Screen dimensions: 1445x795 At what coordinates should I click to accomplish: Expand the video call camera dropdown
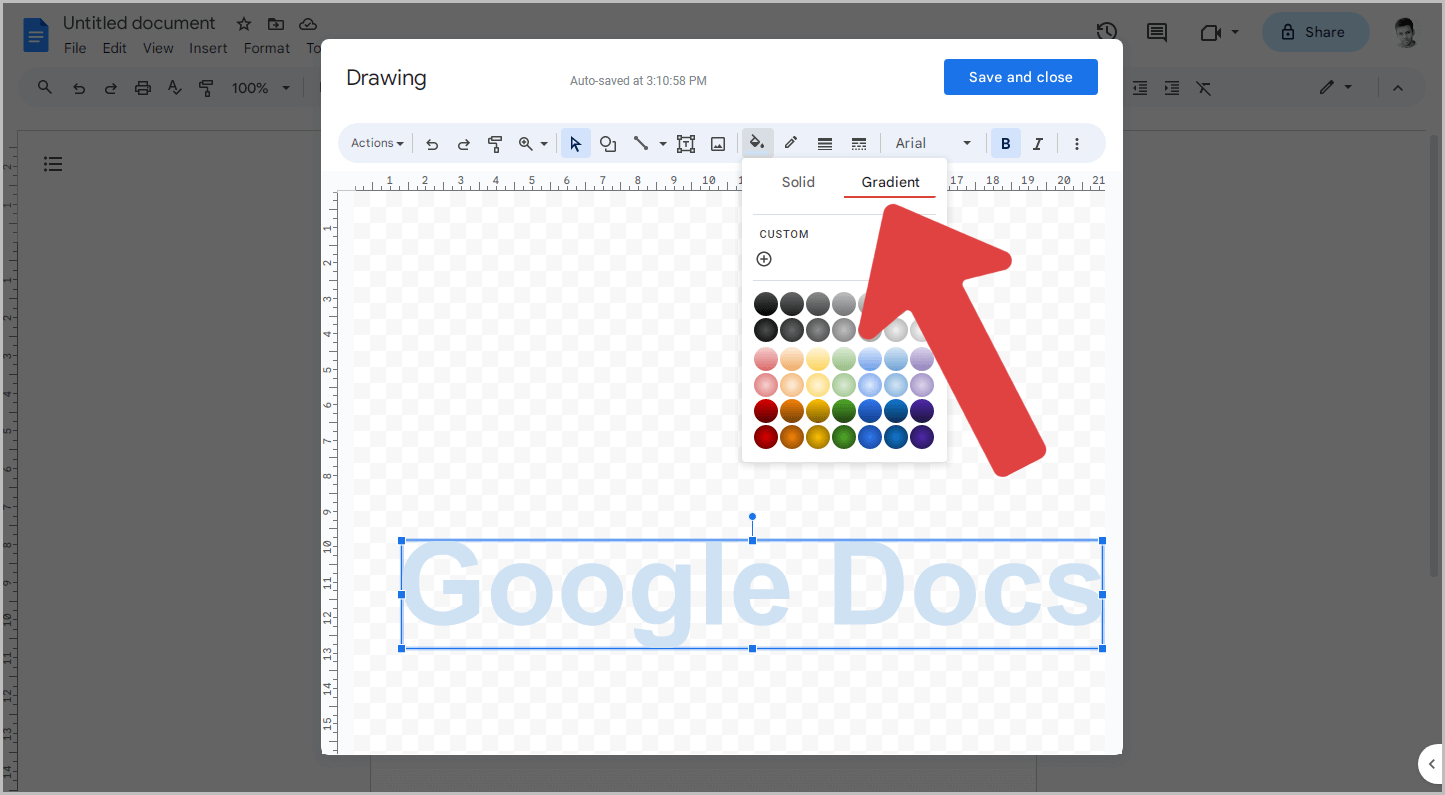pos(1235,32)
